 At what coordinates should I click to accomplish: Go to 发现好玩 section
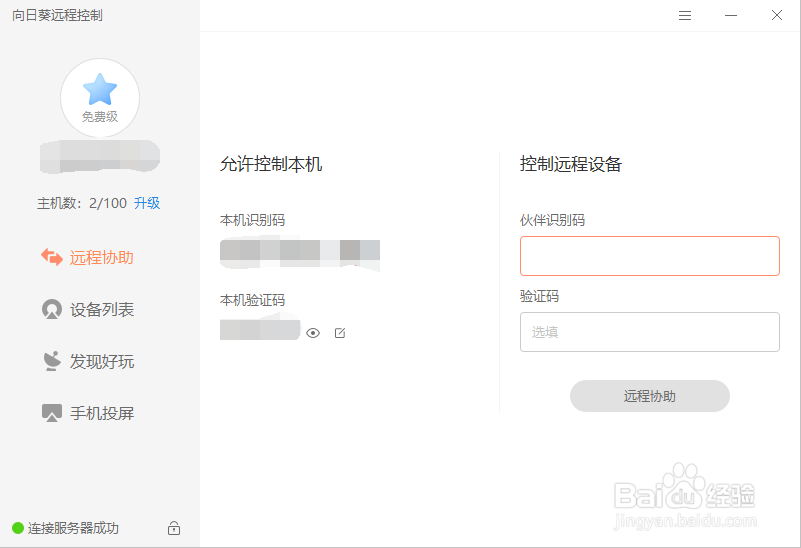pos(87,361)
